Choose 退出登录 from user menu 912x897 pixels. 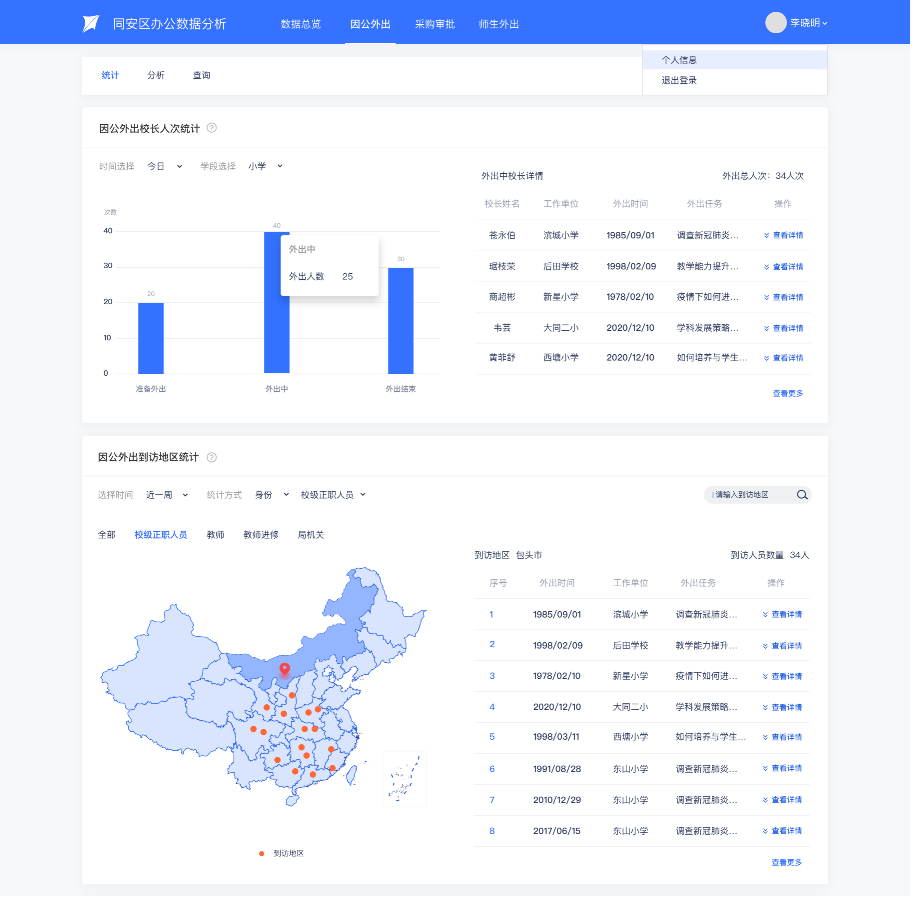pos(679,80)
